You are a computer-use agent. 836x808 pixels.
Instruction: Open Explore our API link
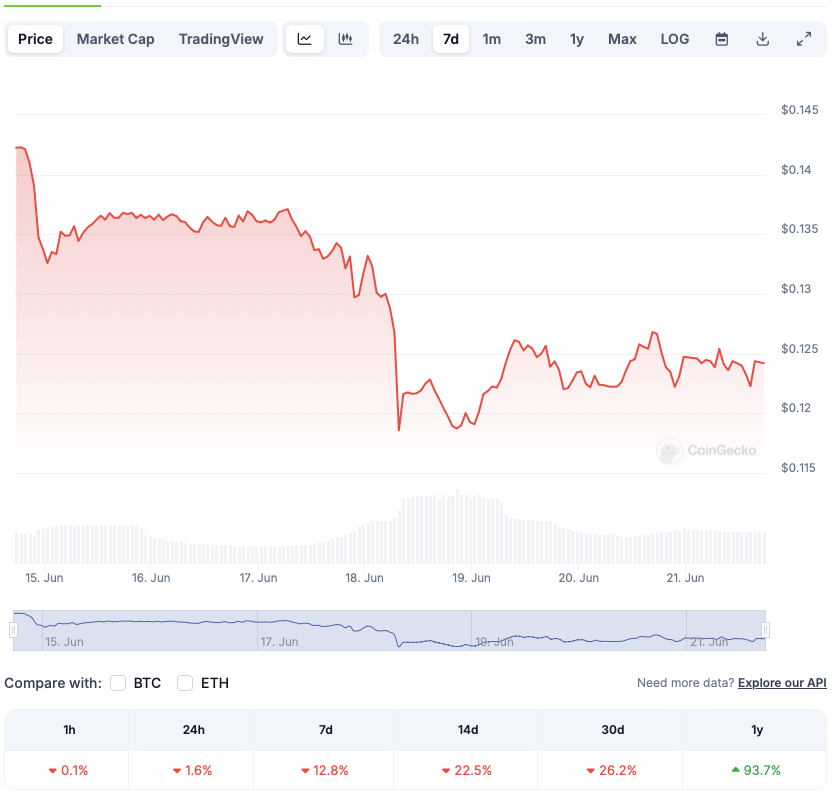tap(782, 683)
